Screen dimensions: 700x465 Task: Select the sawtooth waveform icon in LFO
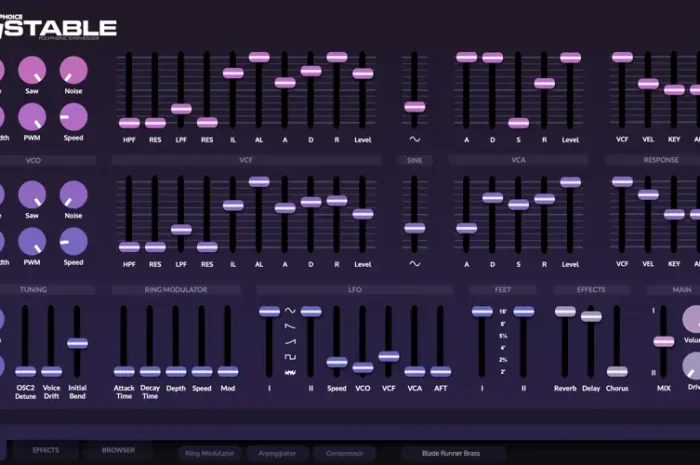[290, 326]
